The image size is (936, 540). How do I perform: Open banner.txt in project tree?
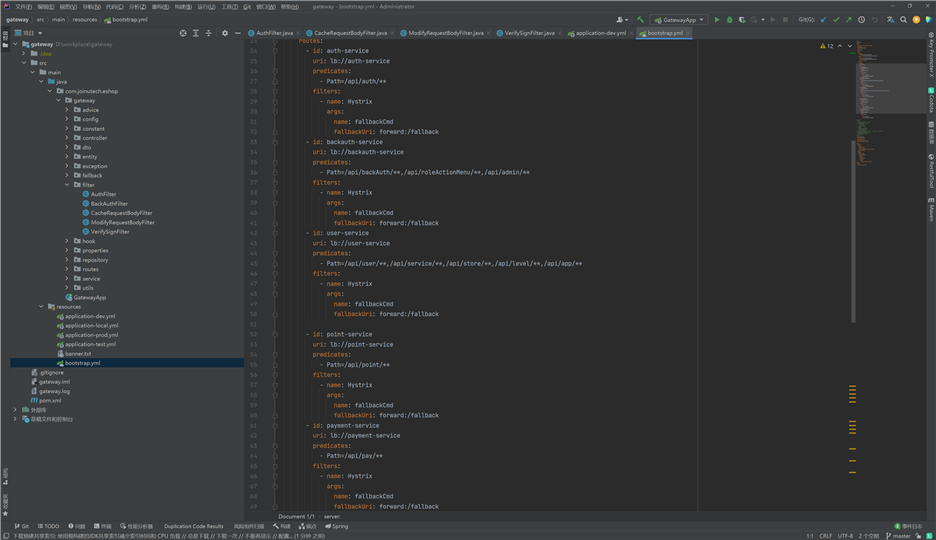[x=78, y=354]
